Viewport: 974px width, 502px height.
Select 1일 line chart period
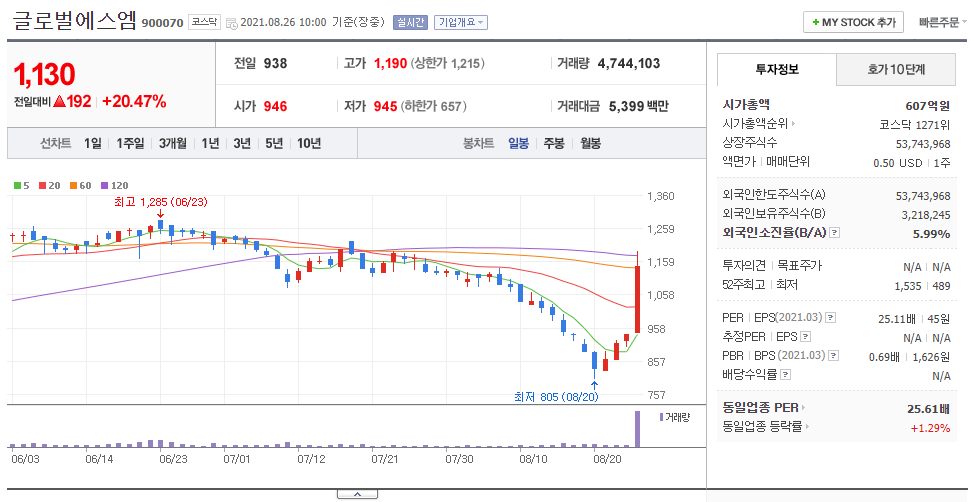tap(93, 144)
